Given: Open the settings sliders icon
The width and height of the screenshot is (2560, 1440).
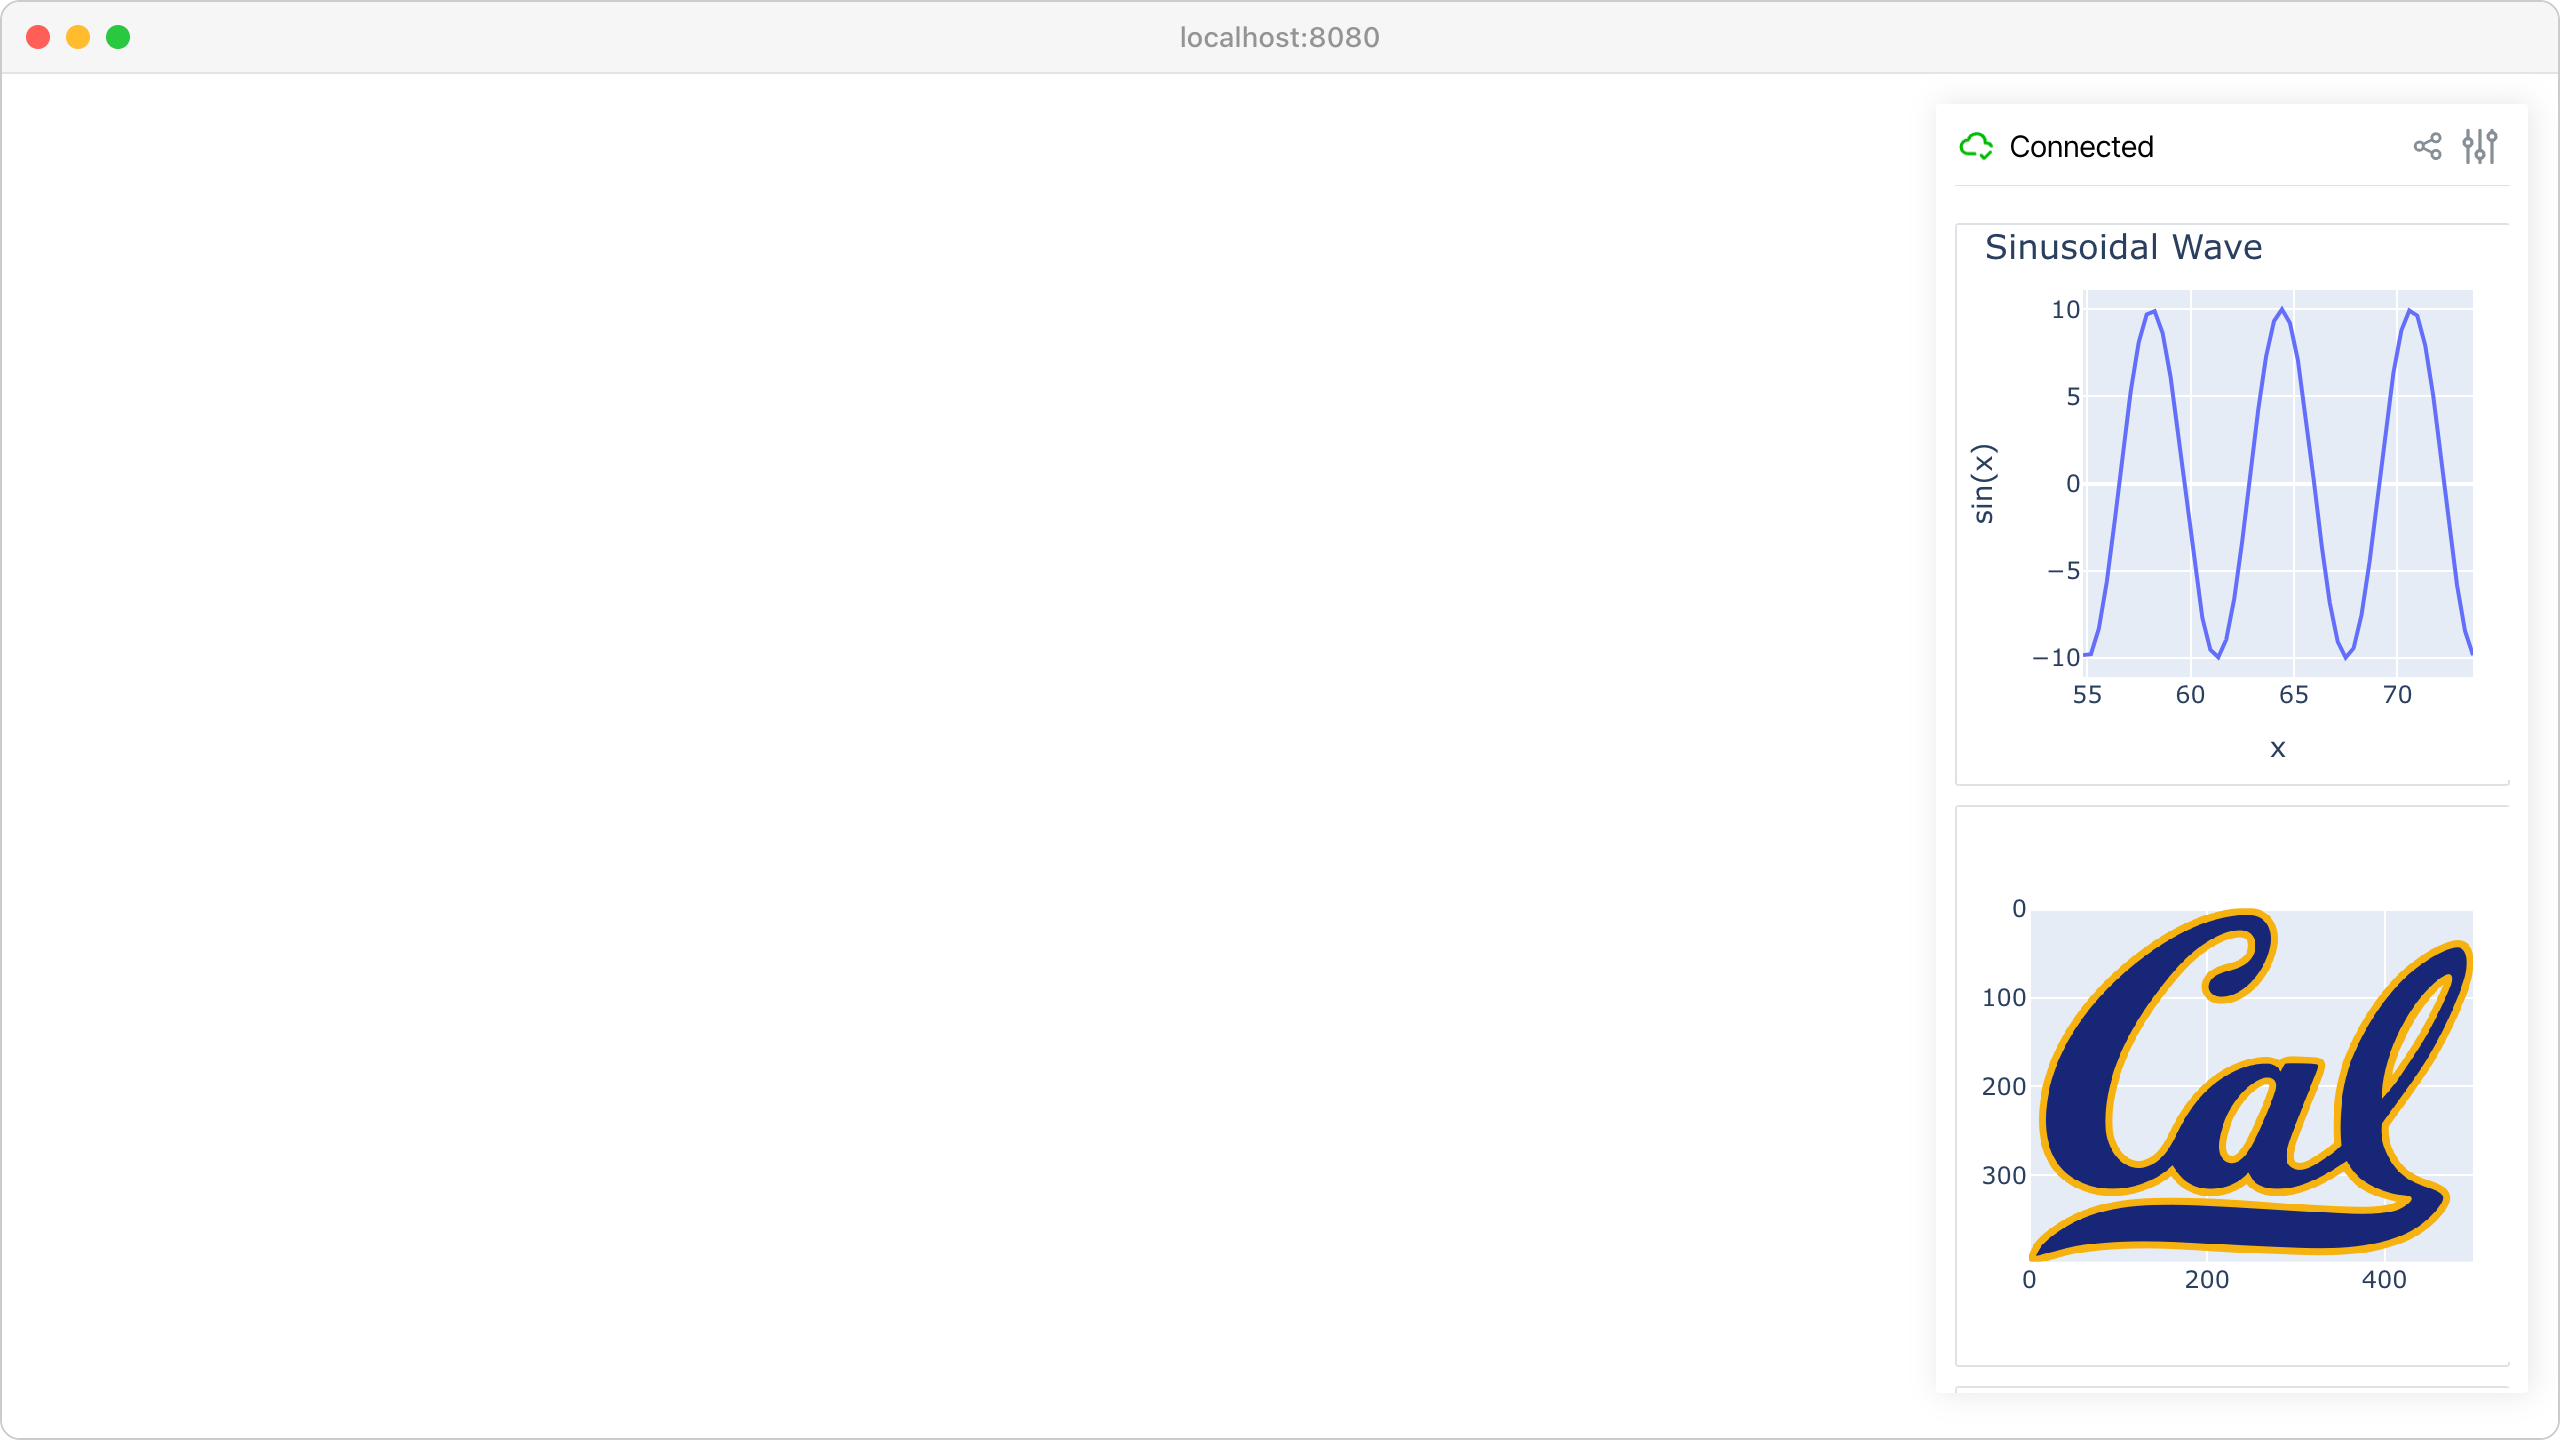Looking at the screenshot, I should tap(2480, 147).
